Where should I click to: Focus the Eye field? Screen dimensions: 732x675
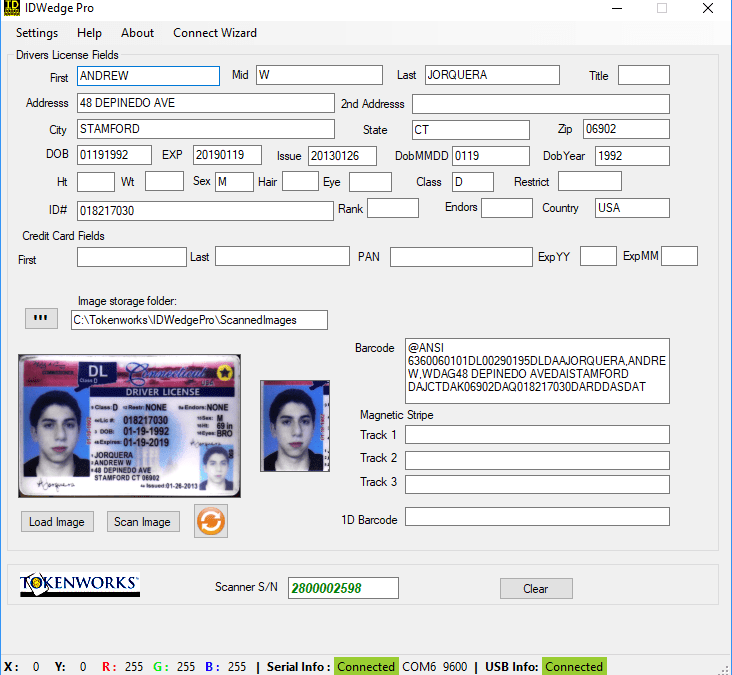pos(370,182)
